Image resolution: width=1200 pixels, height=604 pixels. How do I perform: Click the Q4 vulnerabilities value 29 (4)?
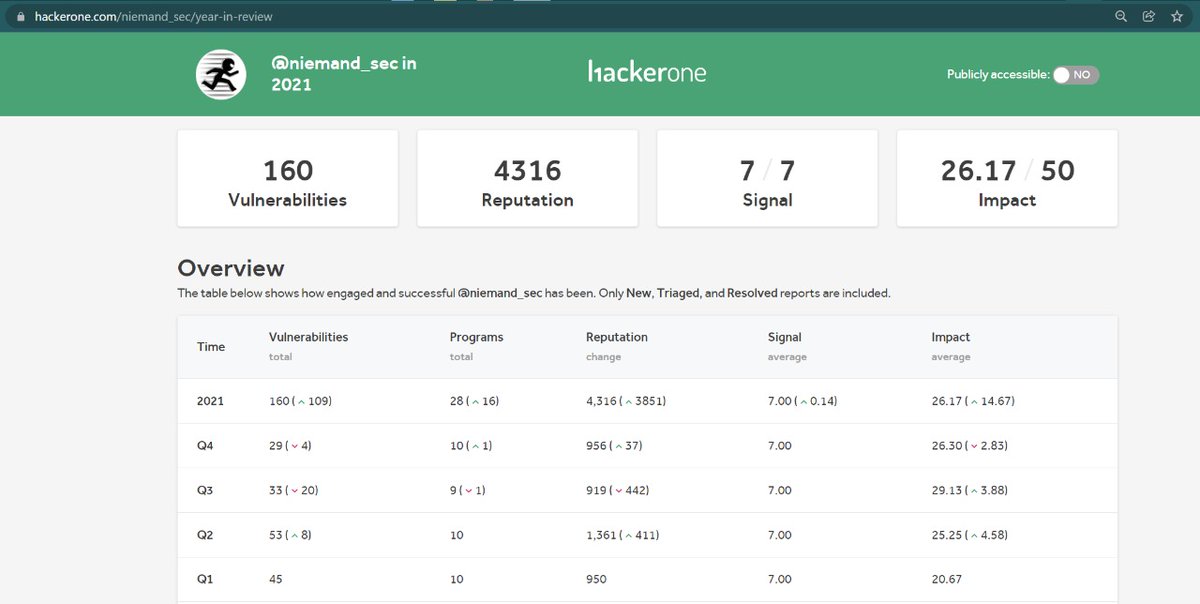290,446
